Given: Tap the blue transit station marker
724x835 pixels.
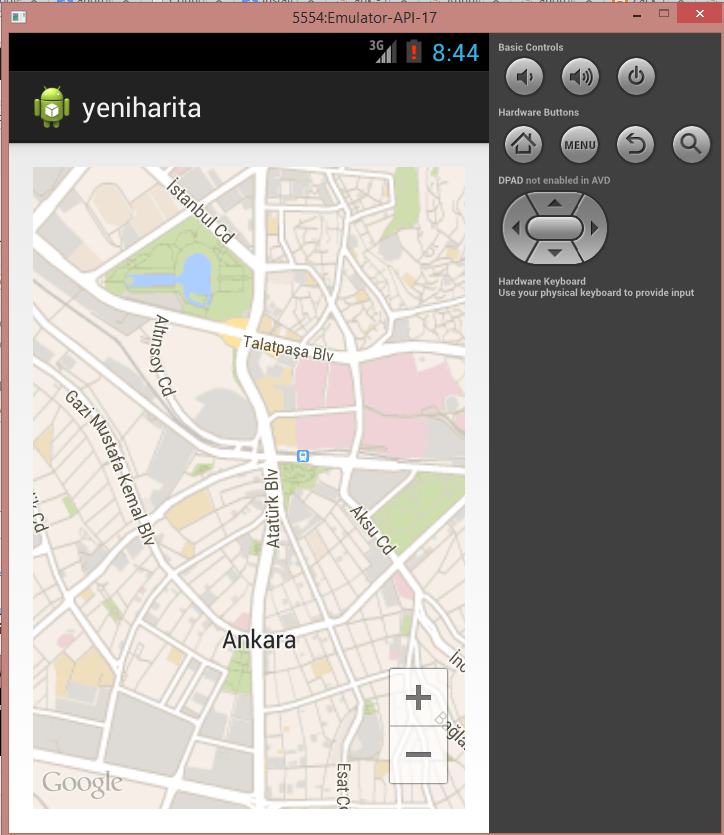Looking at the screenshot, I should pyautogui.click(x=303, y=456).
